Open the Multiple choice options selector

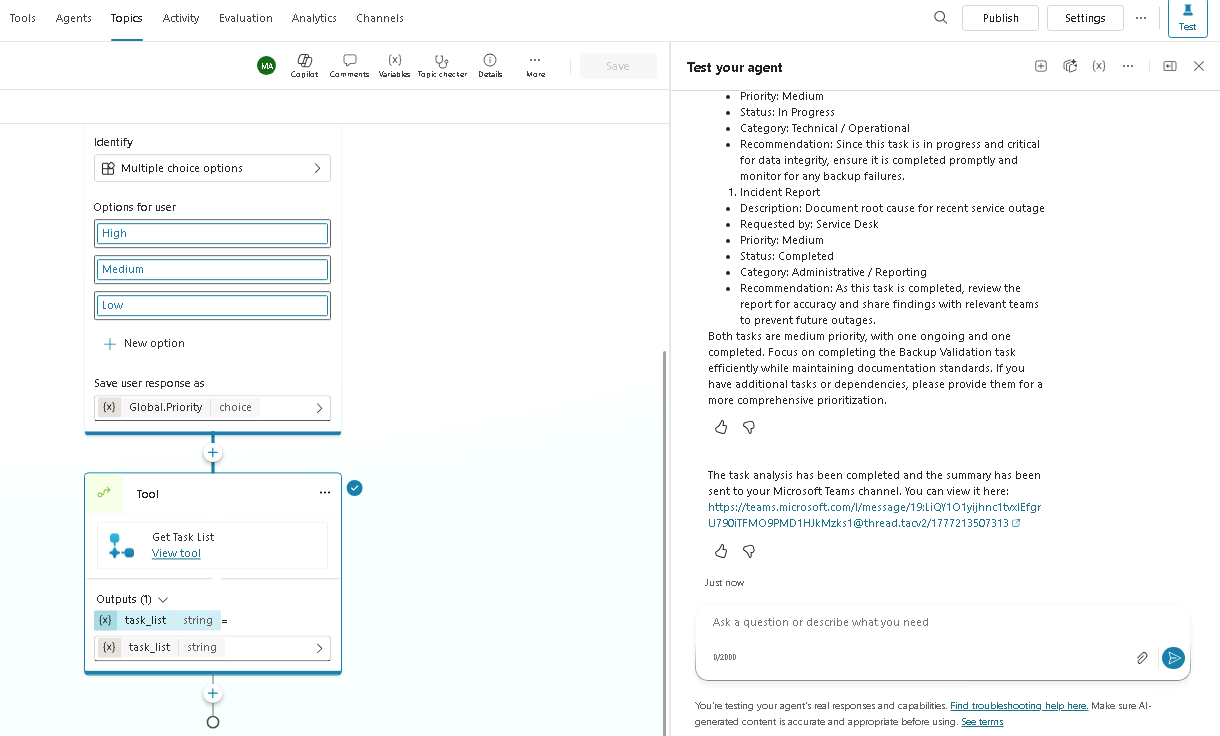212,168
